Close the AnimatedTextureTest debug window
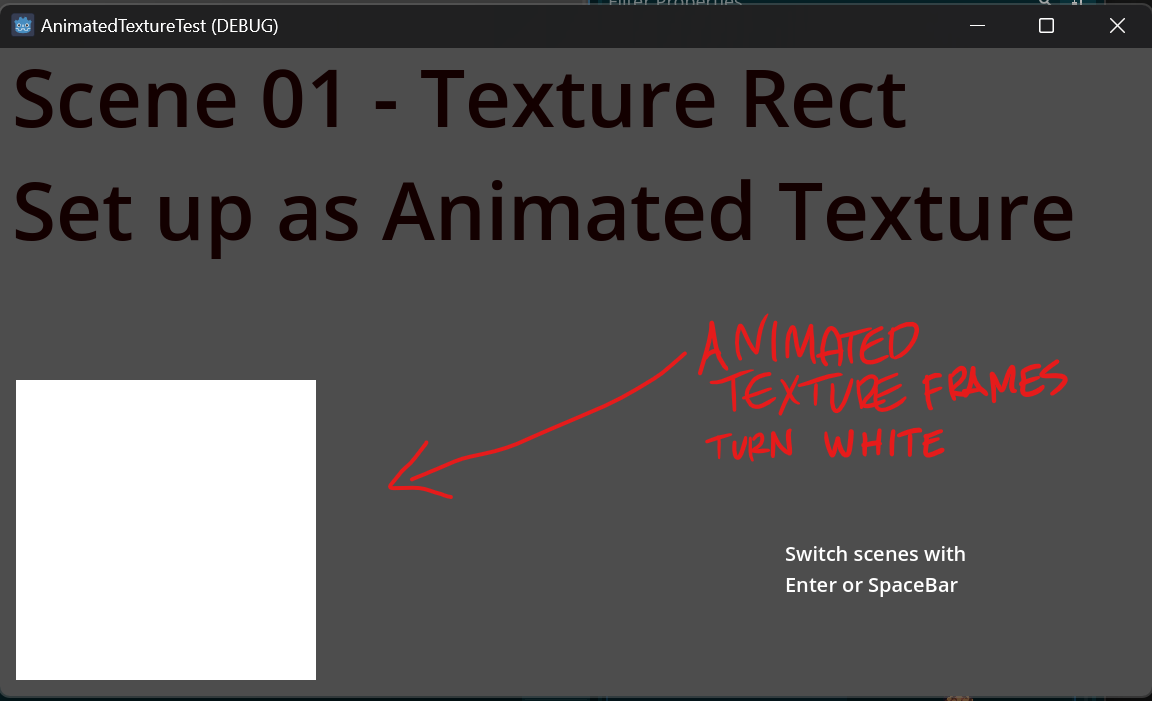 pyautogui.click(x=1117, y=25)
